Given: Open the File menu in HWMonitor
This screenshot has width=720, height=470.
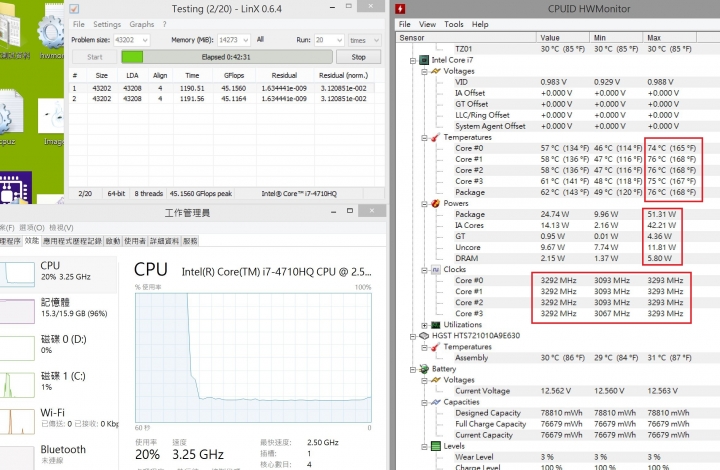Looking at the screenshot, I should coord(405,24).
